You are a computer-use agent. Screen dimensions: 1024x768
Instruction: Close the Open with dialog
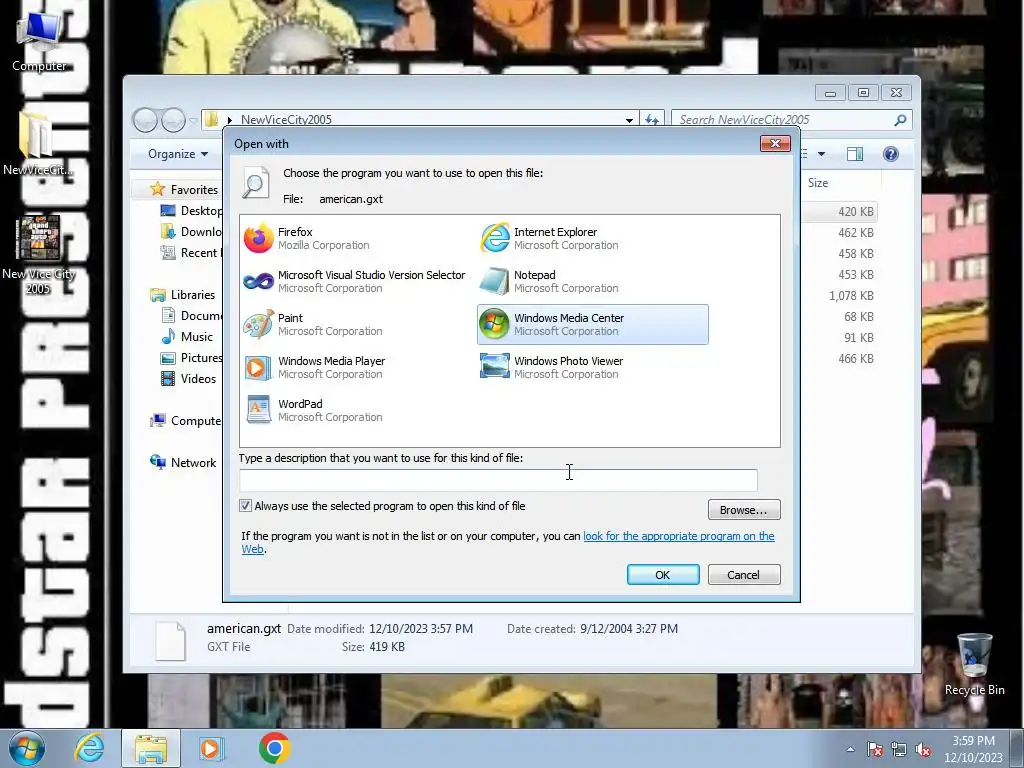pos(775,143)
